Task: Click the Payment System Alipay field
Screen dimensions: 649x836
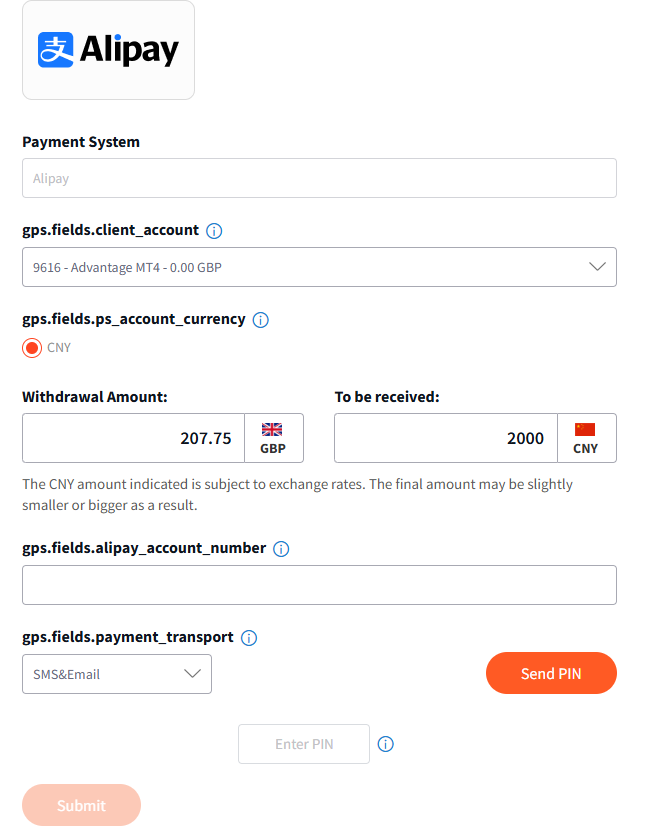Action: coord(319,178)
